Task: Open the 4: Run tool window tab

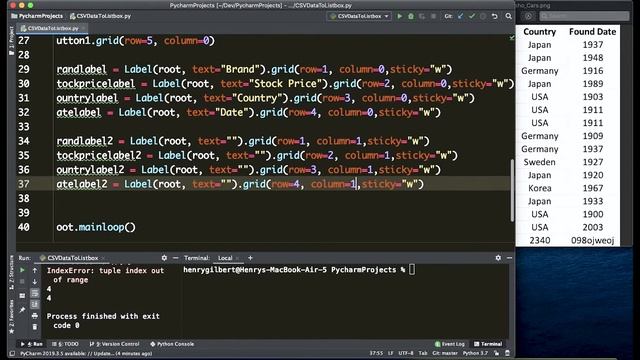Action: pyautogui.click(x=31, y=344)
